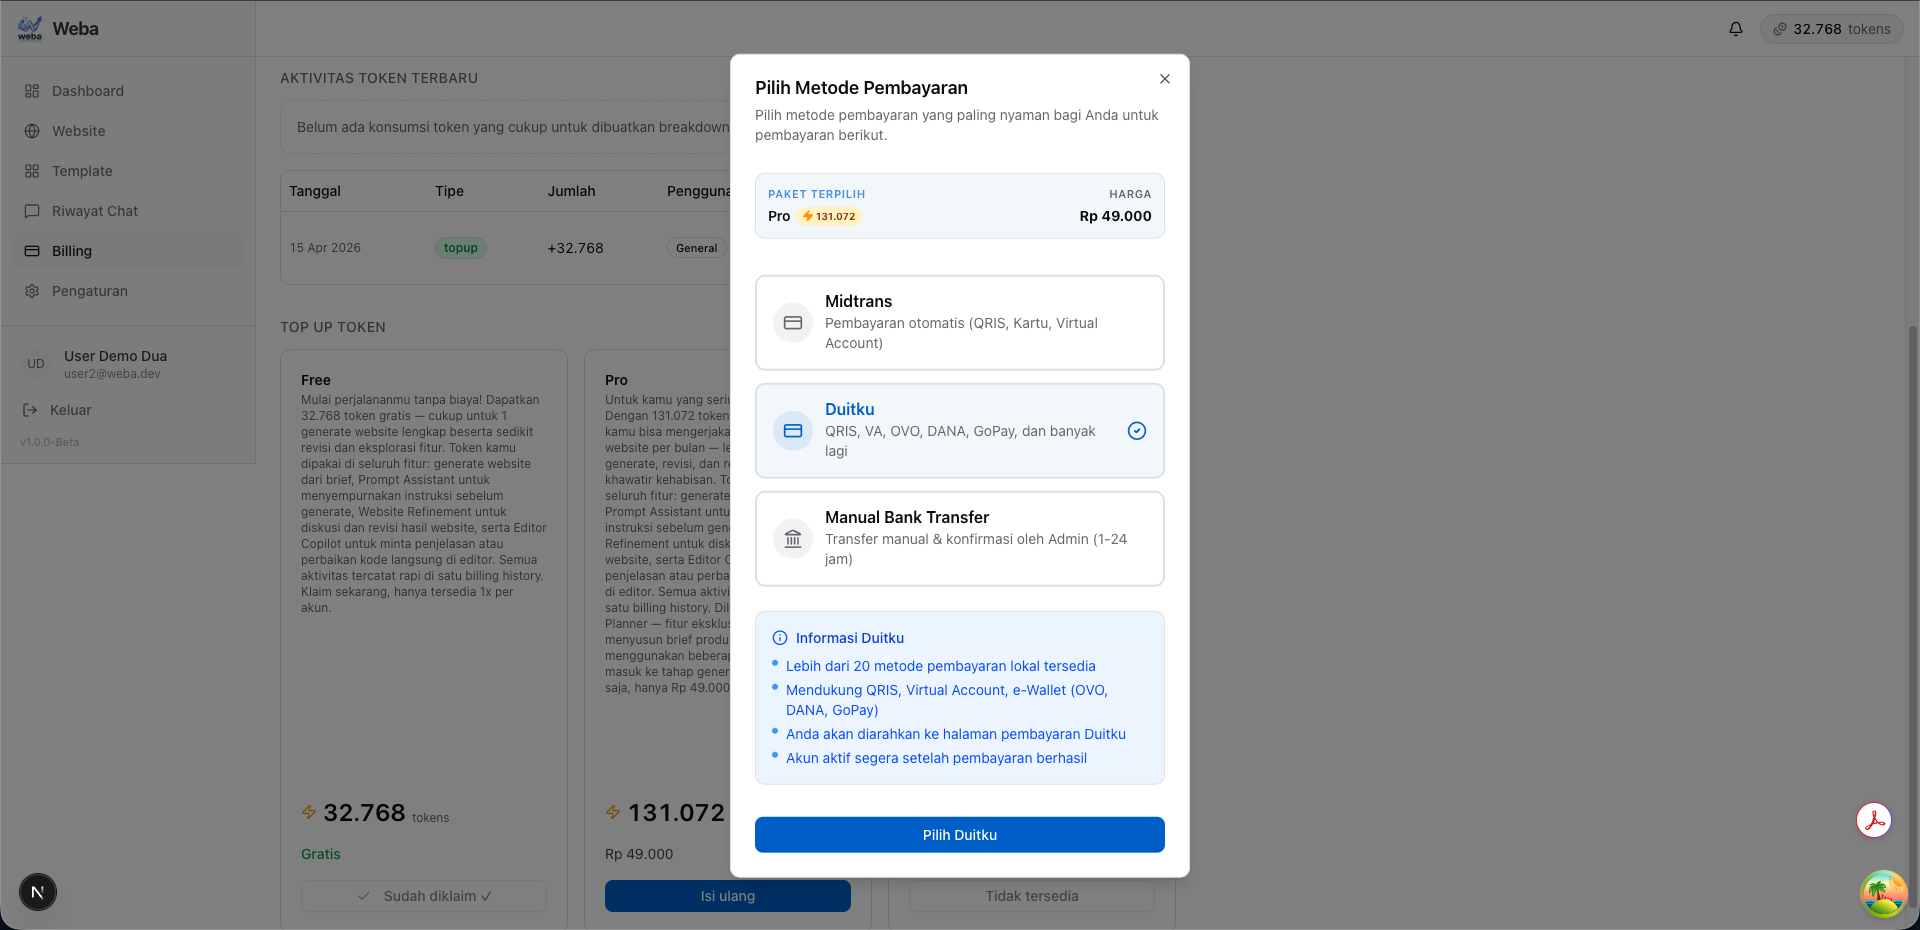Screen dimensions: 1920x930
Task: Click the Midtrans card icon
Action: (x=793, y=323)
